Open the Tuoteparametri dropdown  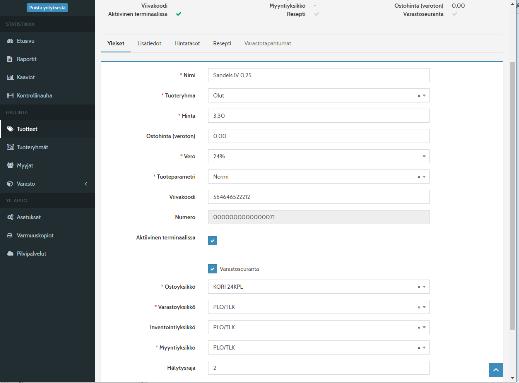(319, 177)
